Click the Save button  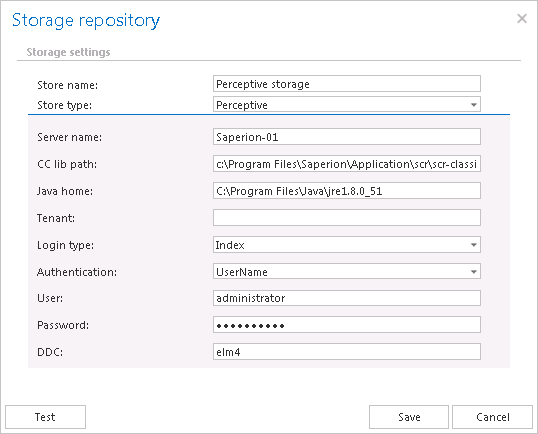pos(409,417)
